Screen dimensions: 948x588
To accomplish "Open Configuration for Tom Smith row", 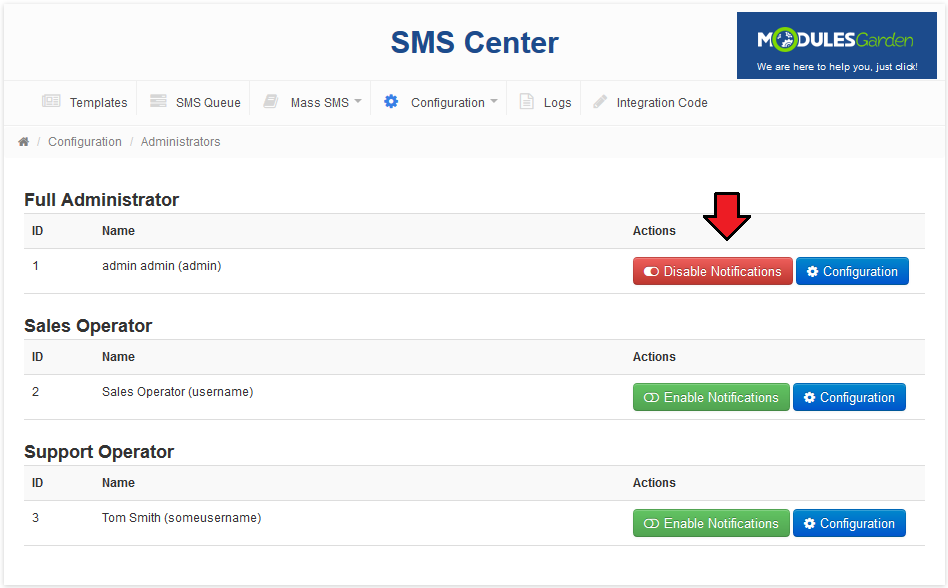I will tap(849, 523).
